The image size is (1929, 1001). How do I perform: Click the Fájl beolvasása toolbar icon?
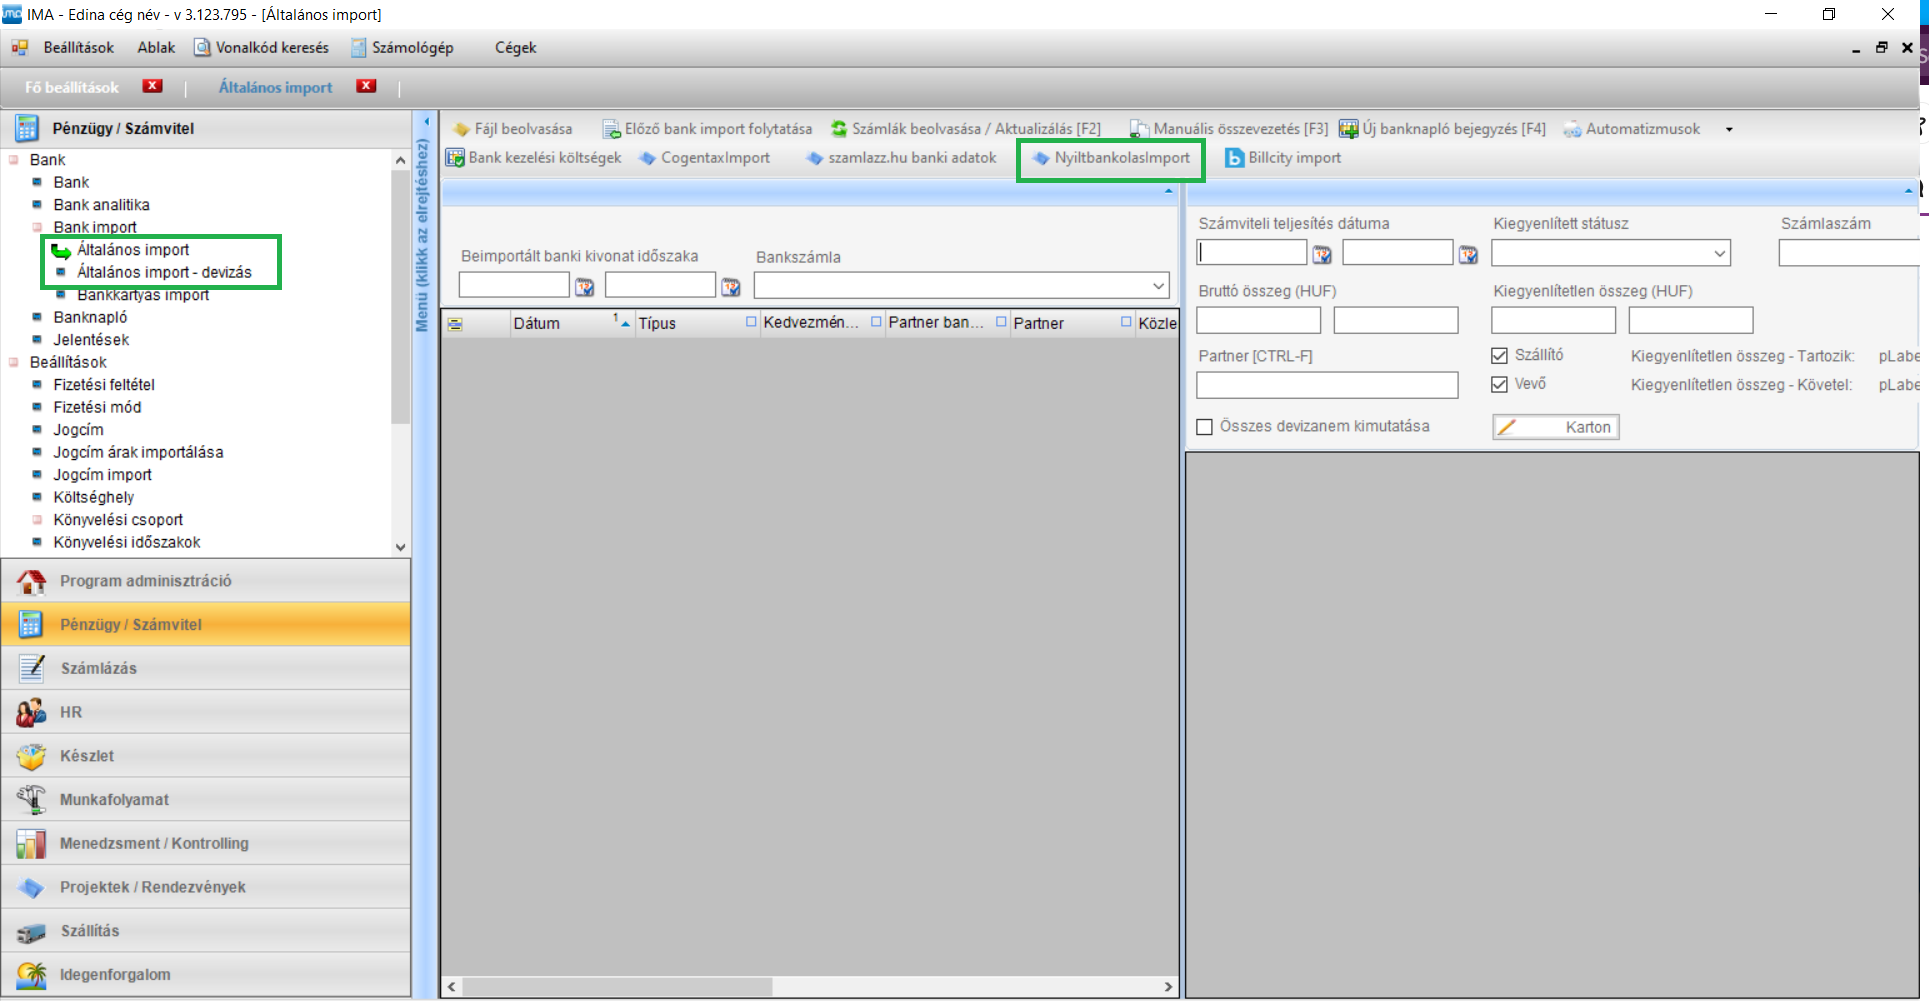461,129
